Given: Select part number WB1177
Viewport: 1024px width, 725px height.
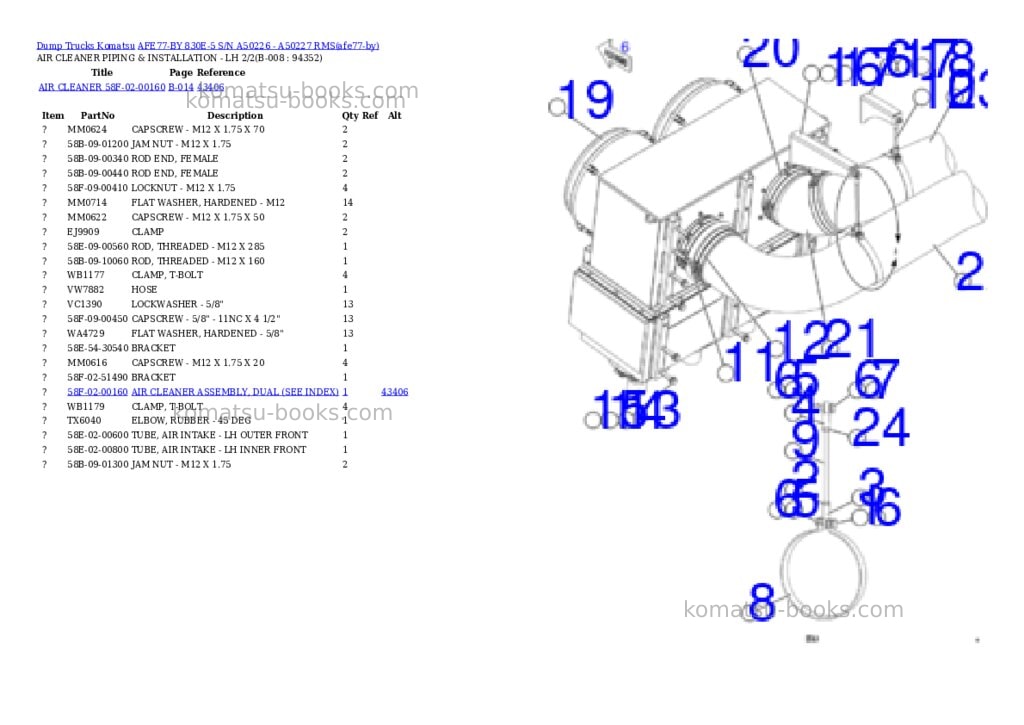Looking at the screenshot, I should point(86,275).
